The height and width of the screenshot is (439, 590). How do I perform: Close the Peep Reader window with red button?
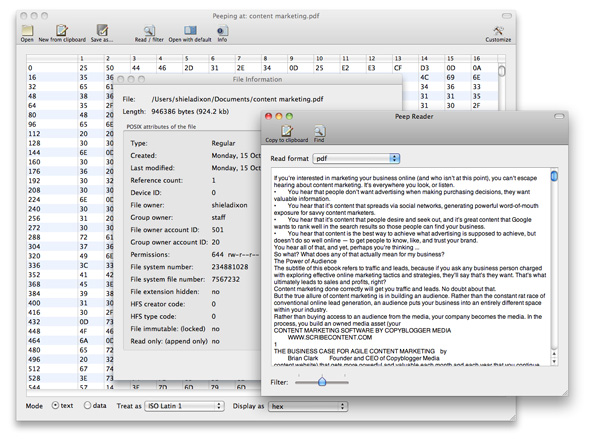[268, 116]
